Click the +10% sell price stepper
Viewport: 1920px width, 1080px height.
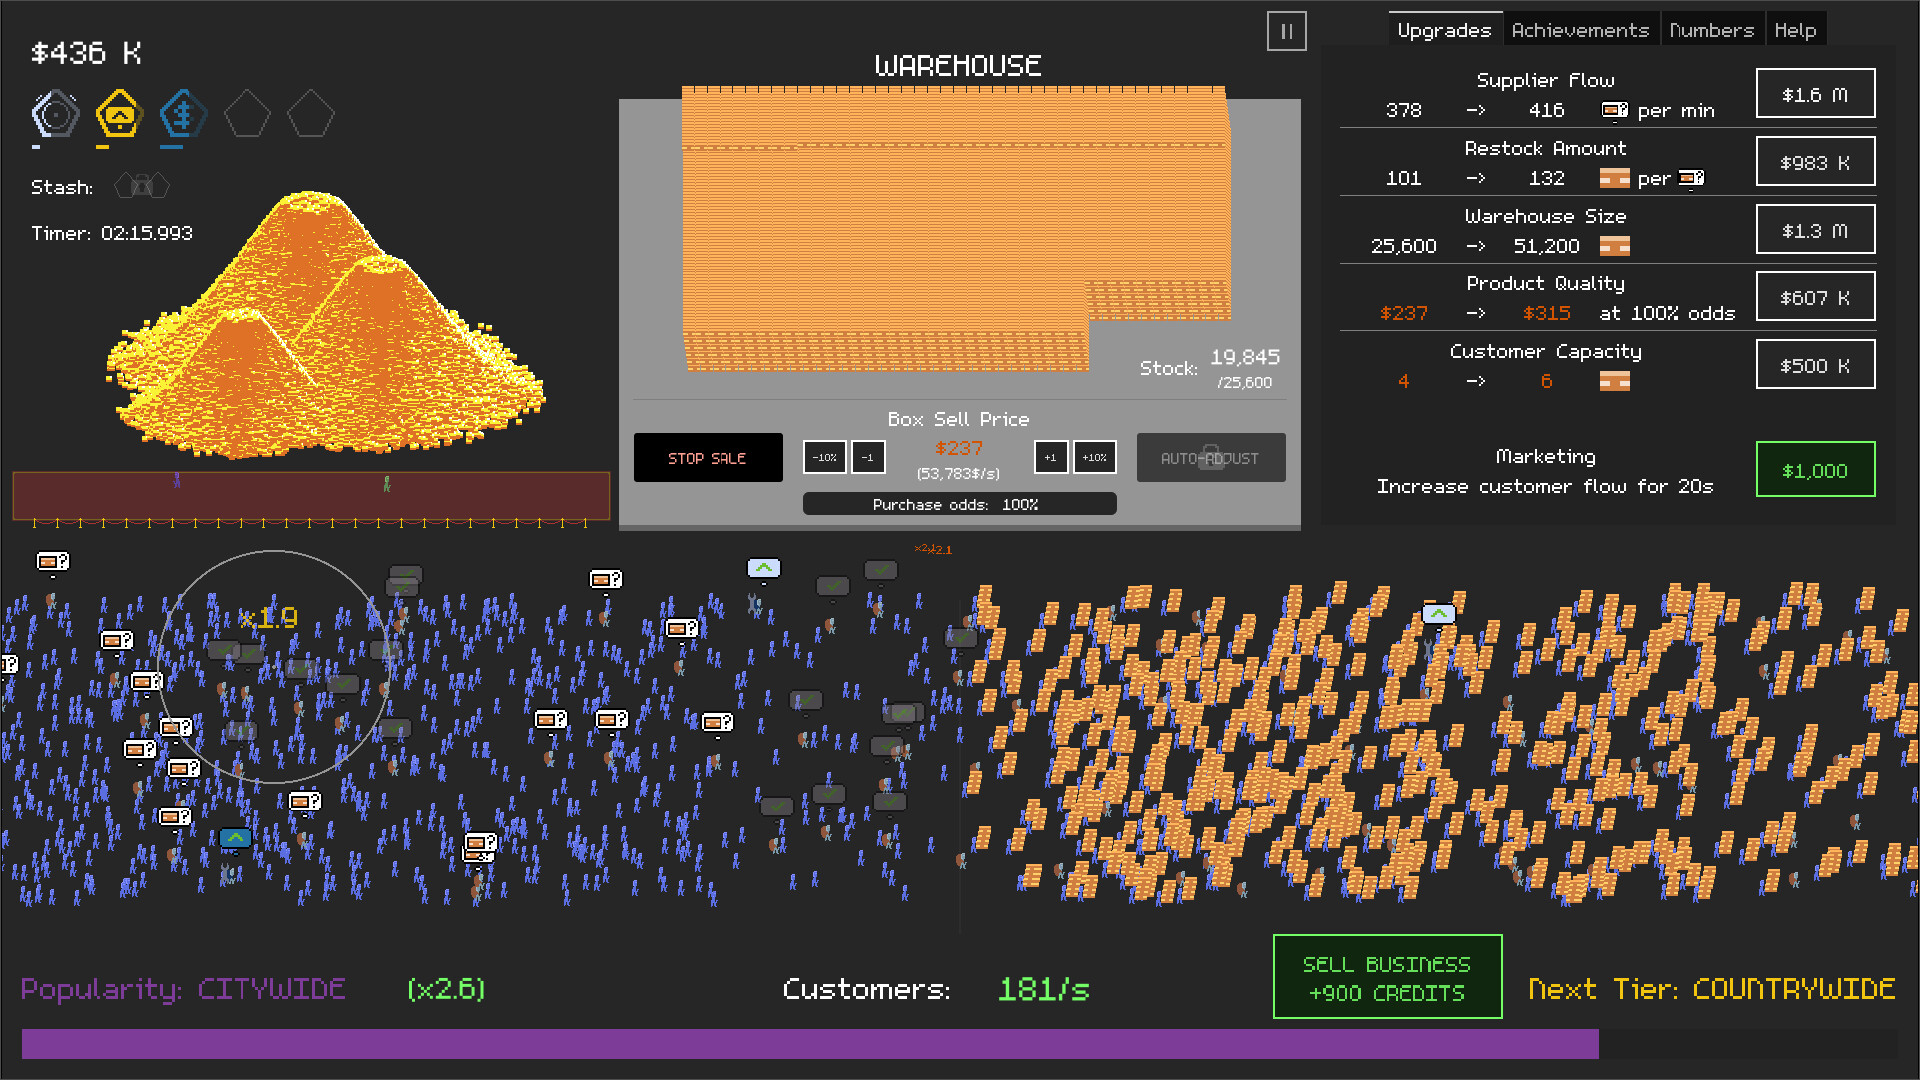(x=1094, y=457)
